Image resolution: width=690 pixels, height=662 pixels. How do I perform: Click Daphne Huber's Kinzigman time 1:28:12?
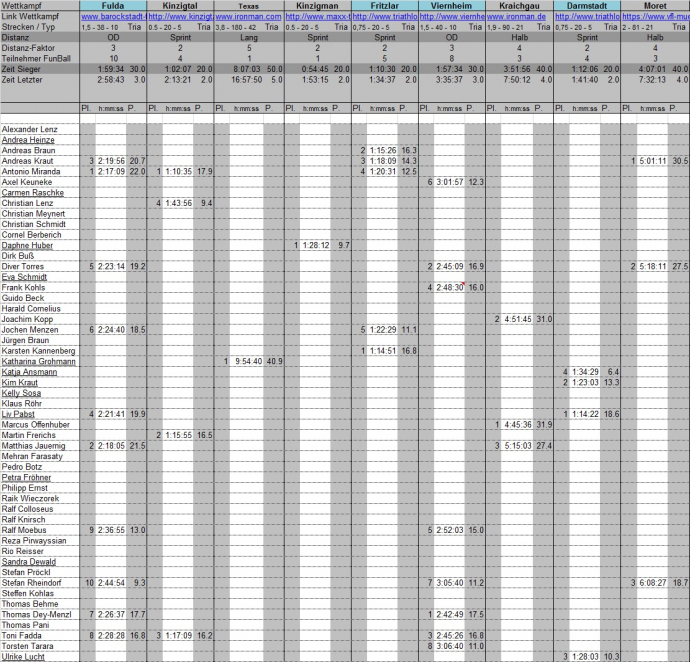point(316,246)
